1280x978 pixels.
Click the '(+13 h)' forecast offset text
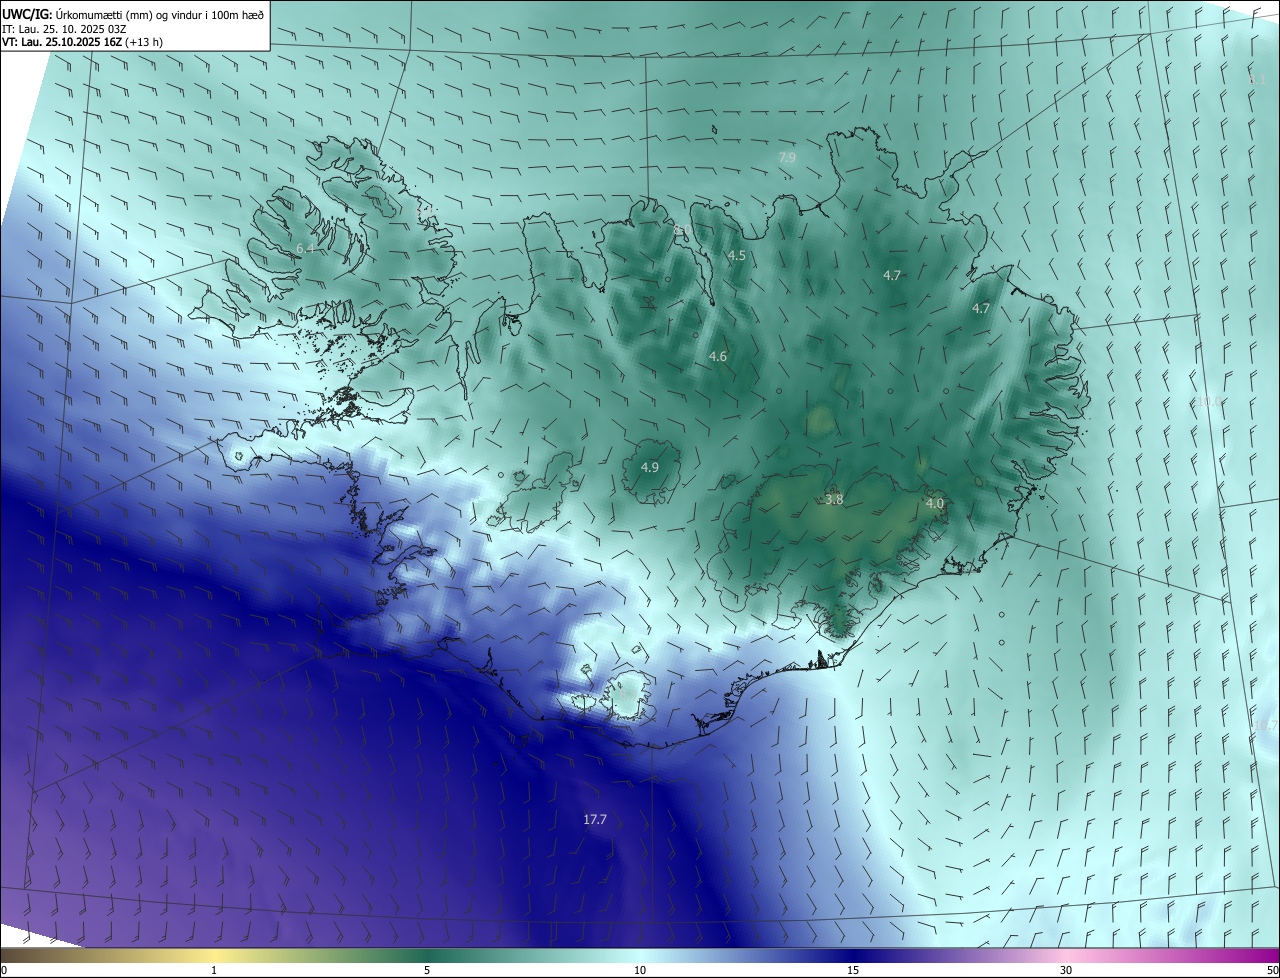pyautogui.click(x=145, y=43)
